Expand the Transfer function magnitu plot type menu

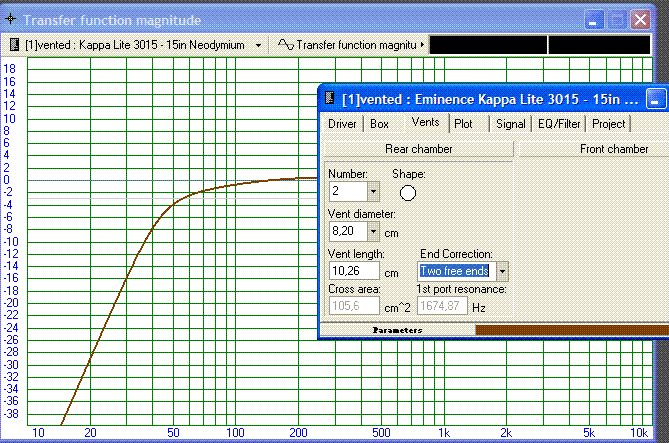pos(422,44)
